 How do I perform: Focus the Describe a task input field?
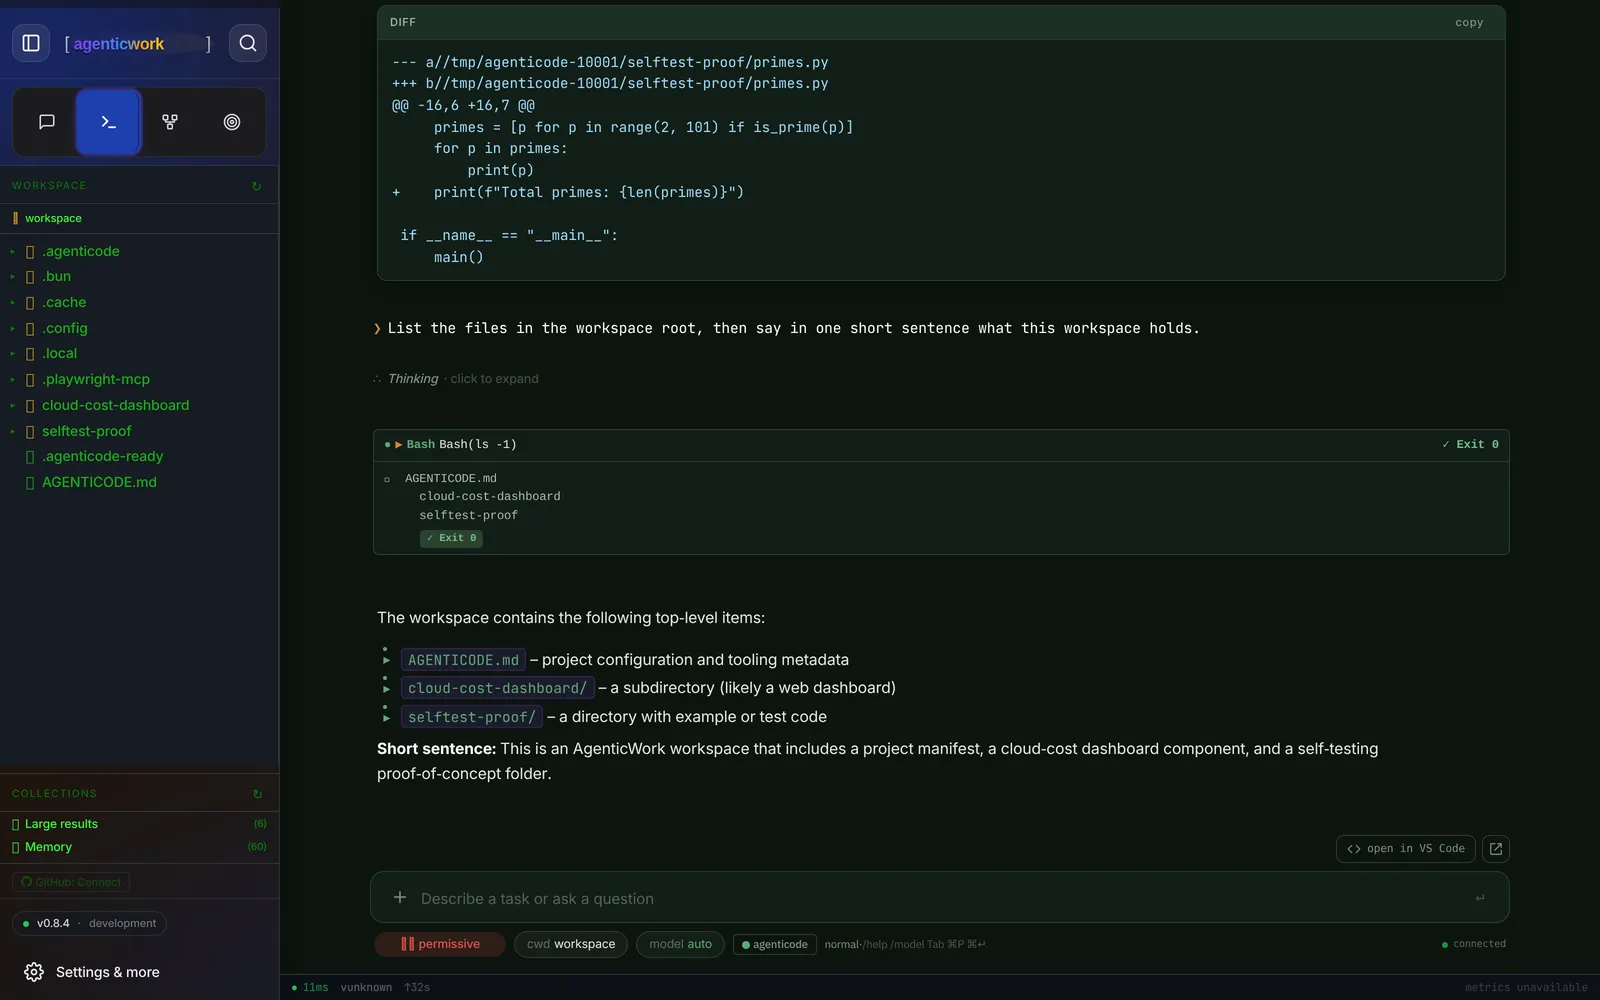[940, 898]
